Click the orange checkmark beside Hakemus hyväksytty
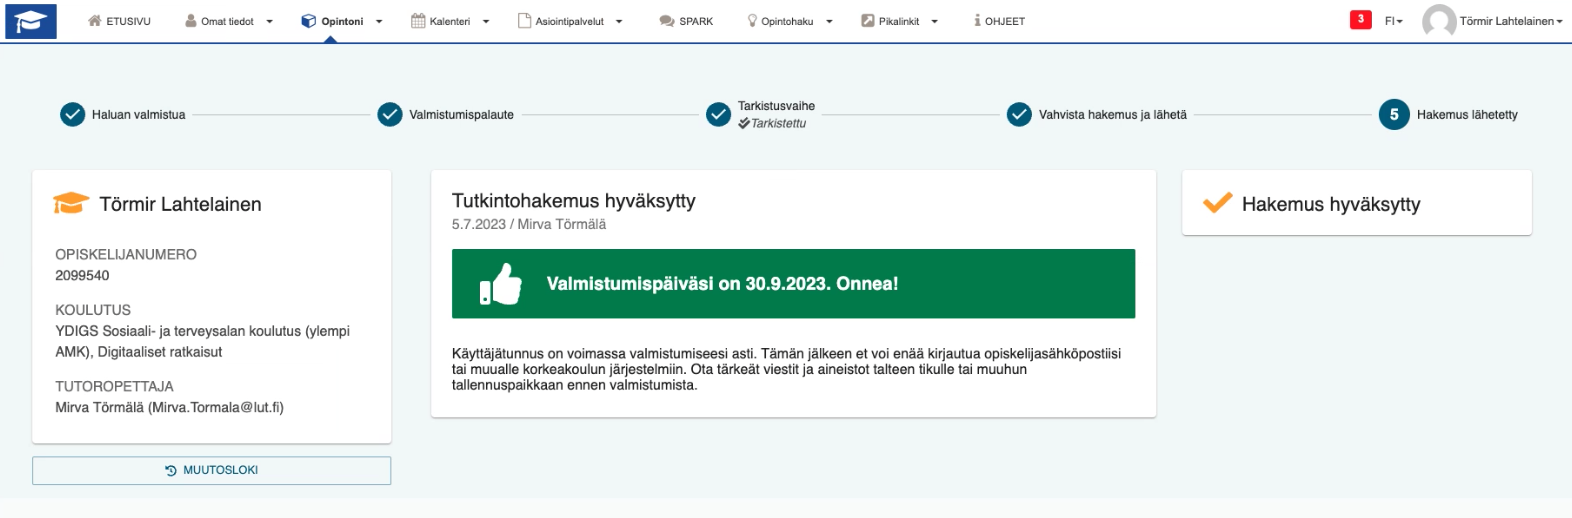Image resolution: width=1572 pixels, height=518 pixels. click(x=1217, y=203)
